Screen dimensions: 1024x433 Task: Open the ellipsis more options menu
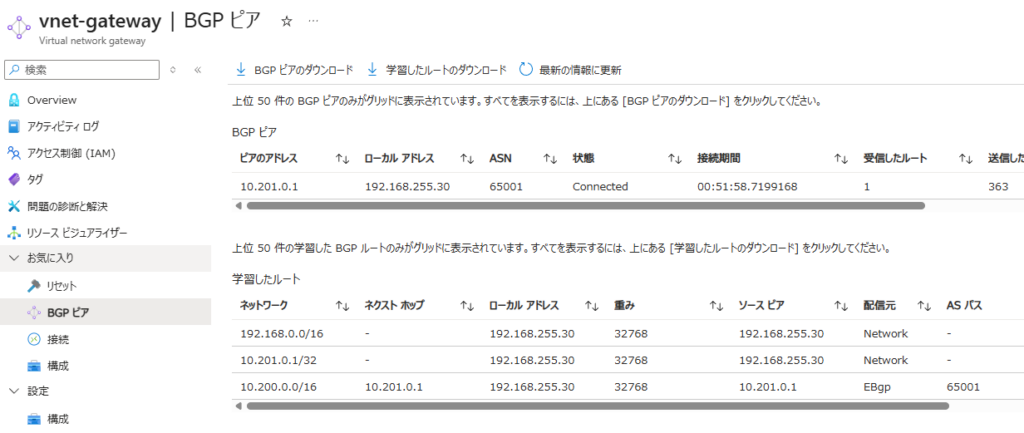[x=314, y=20]
